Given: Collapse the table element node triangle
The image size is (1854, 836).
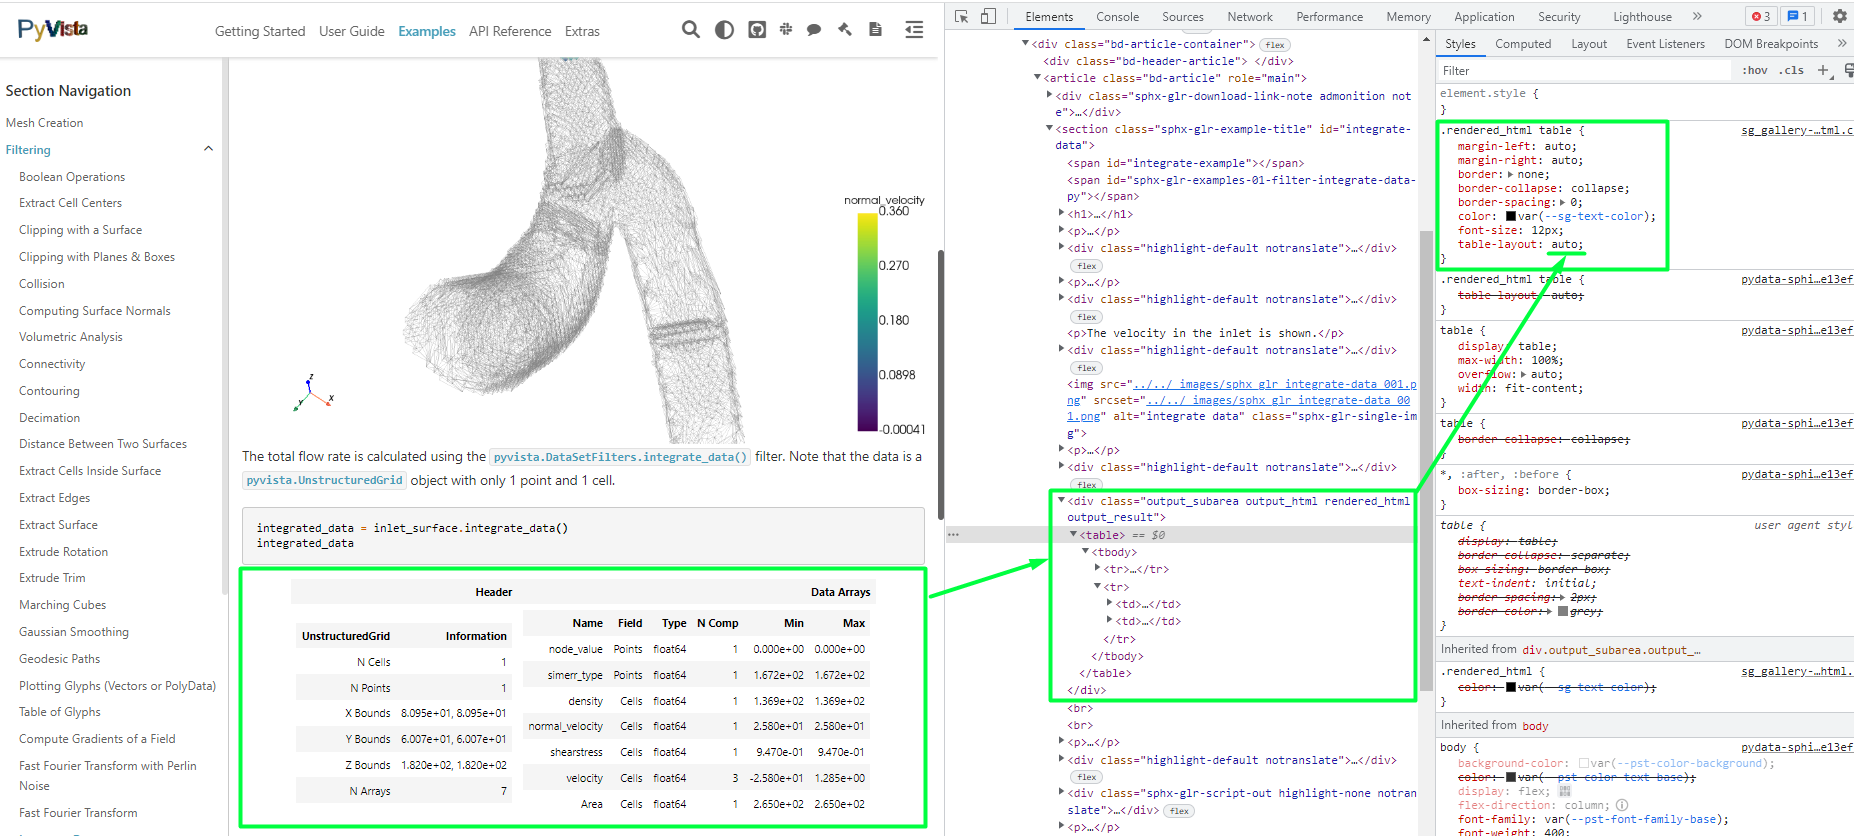Looking at the screenshot, I should tap(1074, 535).
